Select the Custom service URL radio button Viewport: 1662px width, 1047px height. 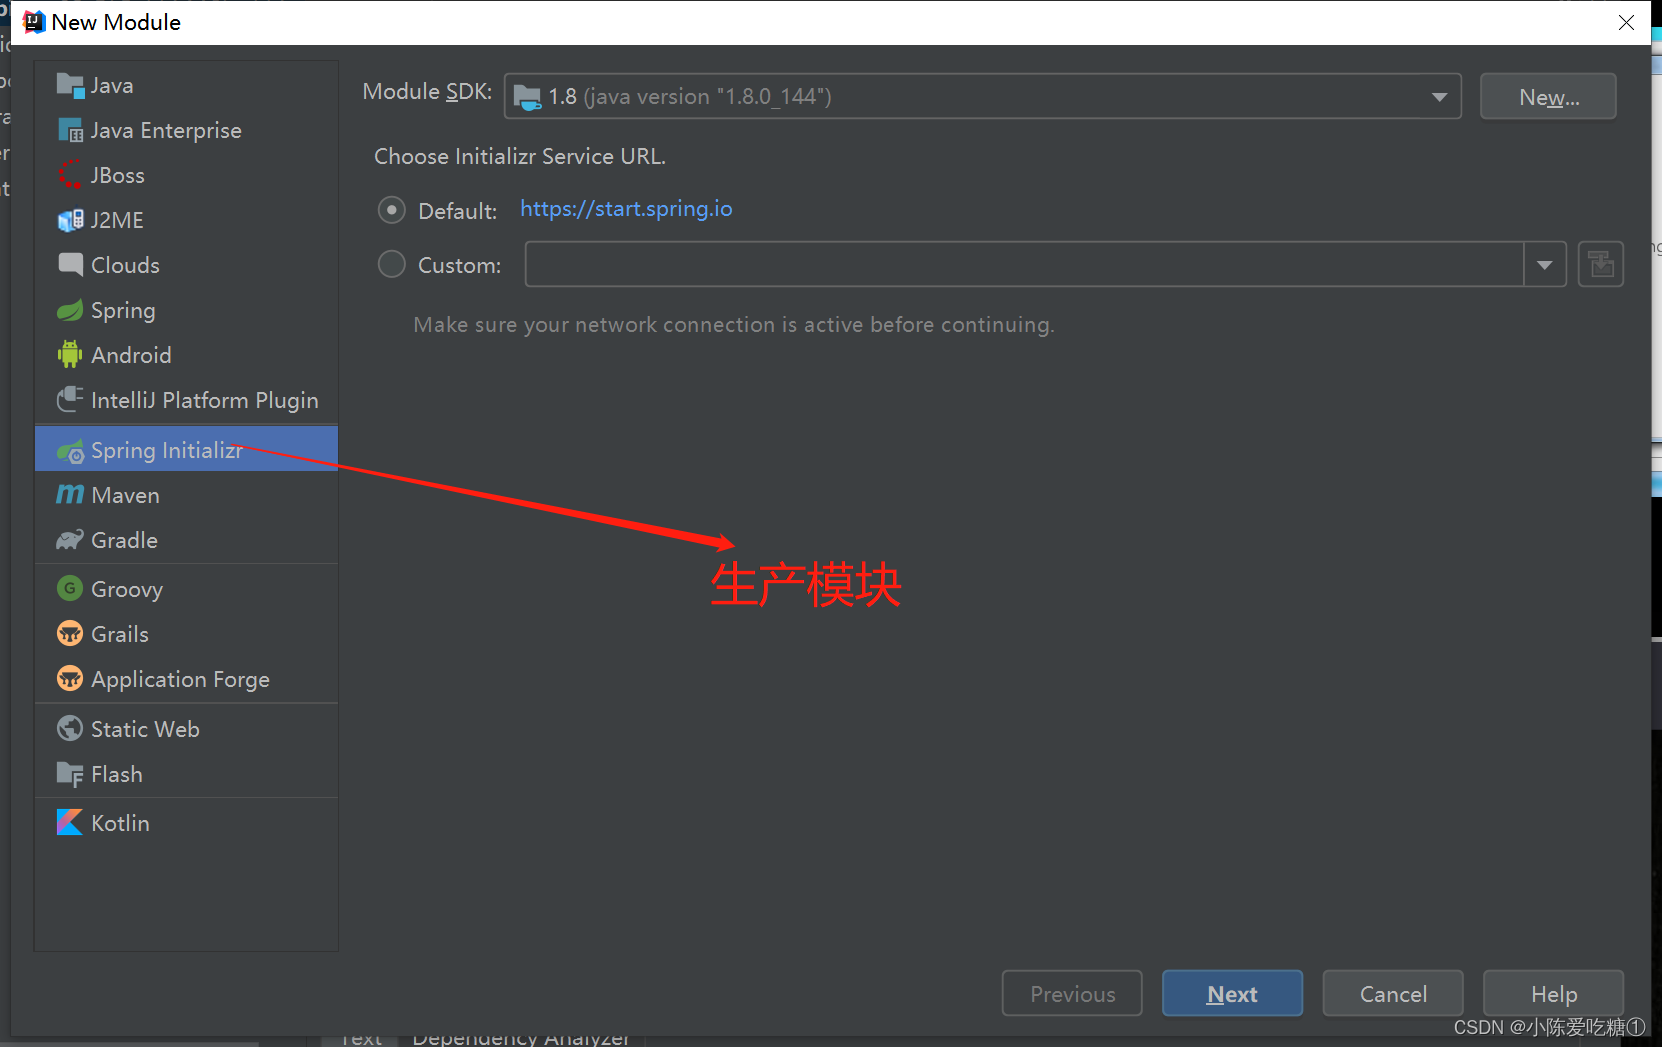pyautogui.click(x=391, y=265)
